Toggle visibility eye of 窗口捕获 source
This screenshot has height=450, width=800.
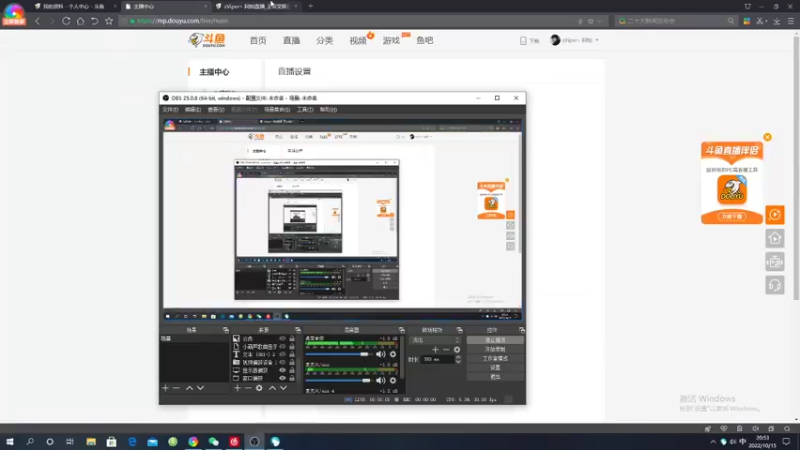[x=282, y=378]
